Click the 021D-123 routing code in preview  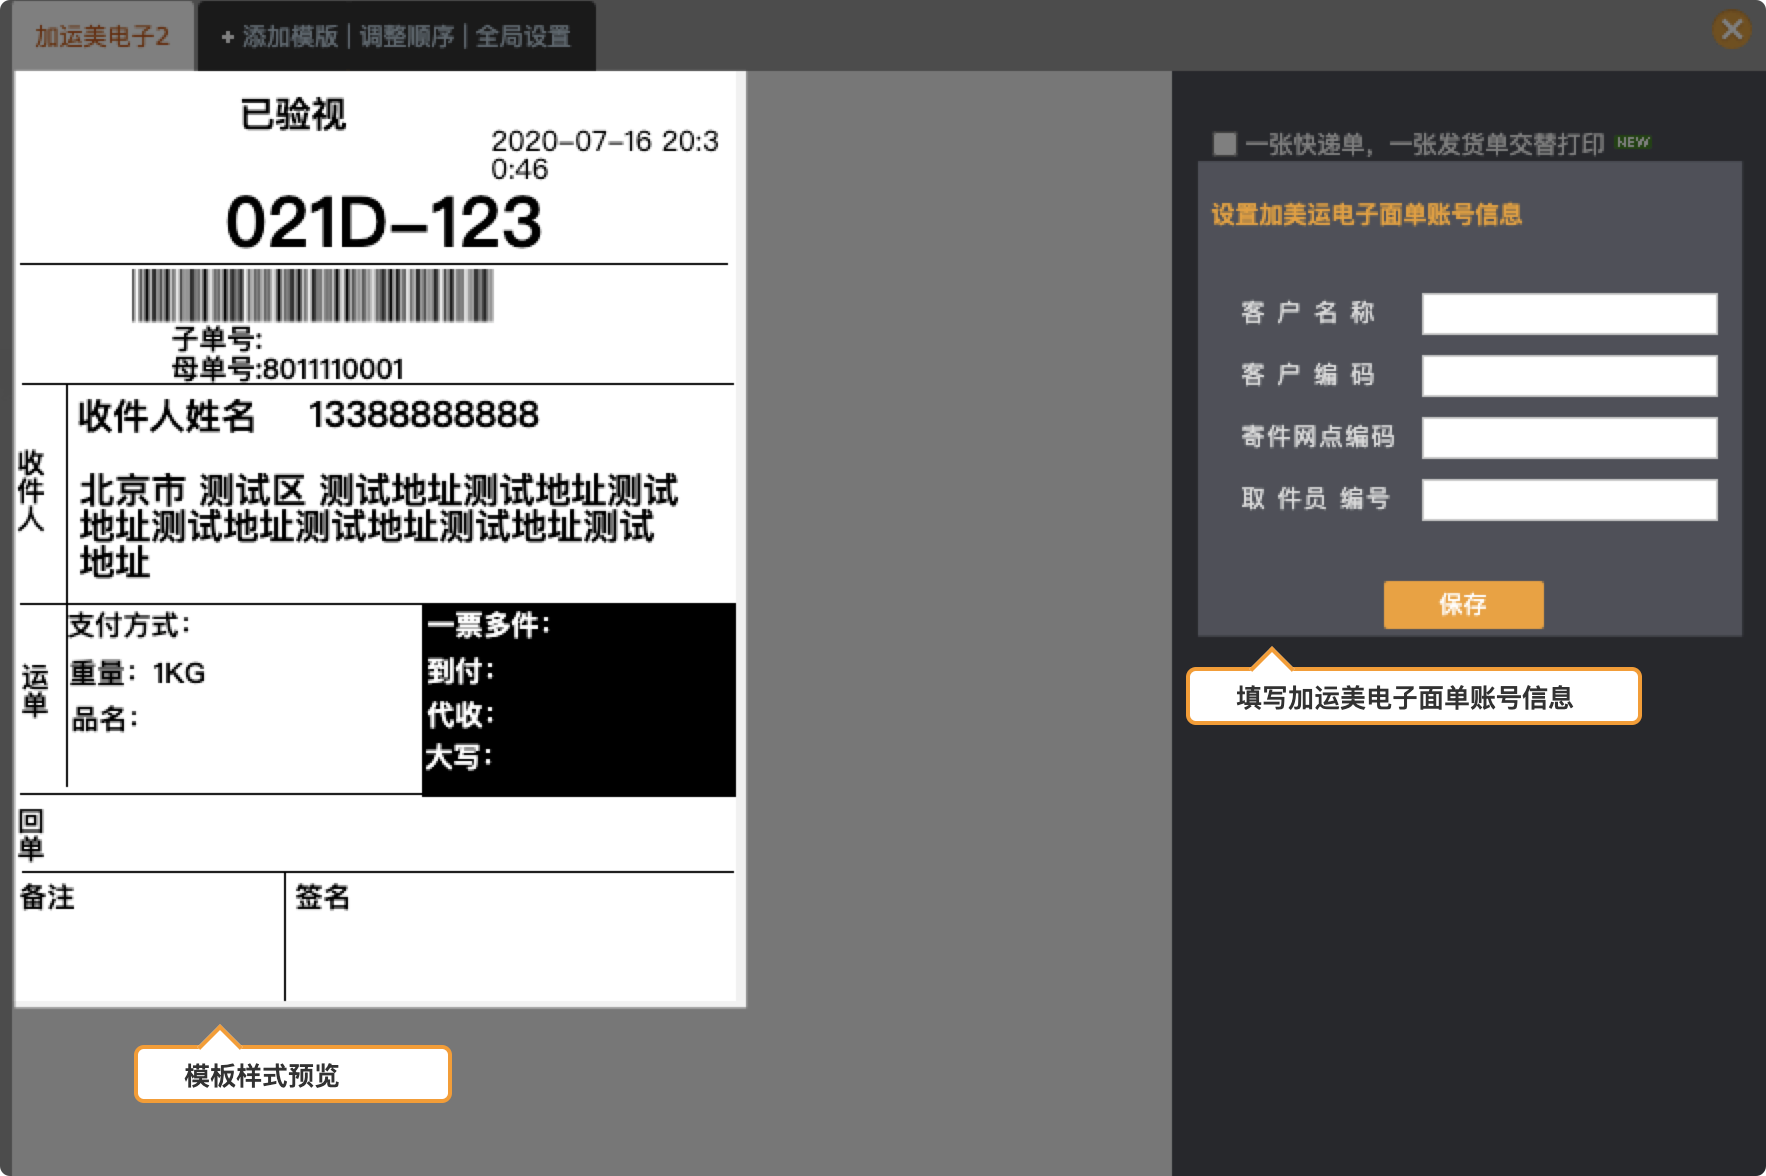(x=383, y=222)
